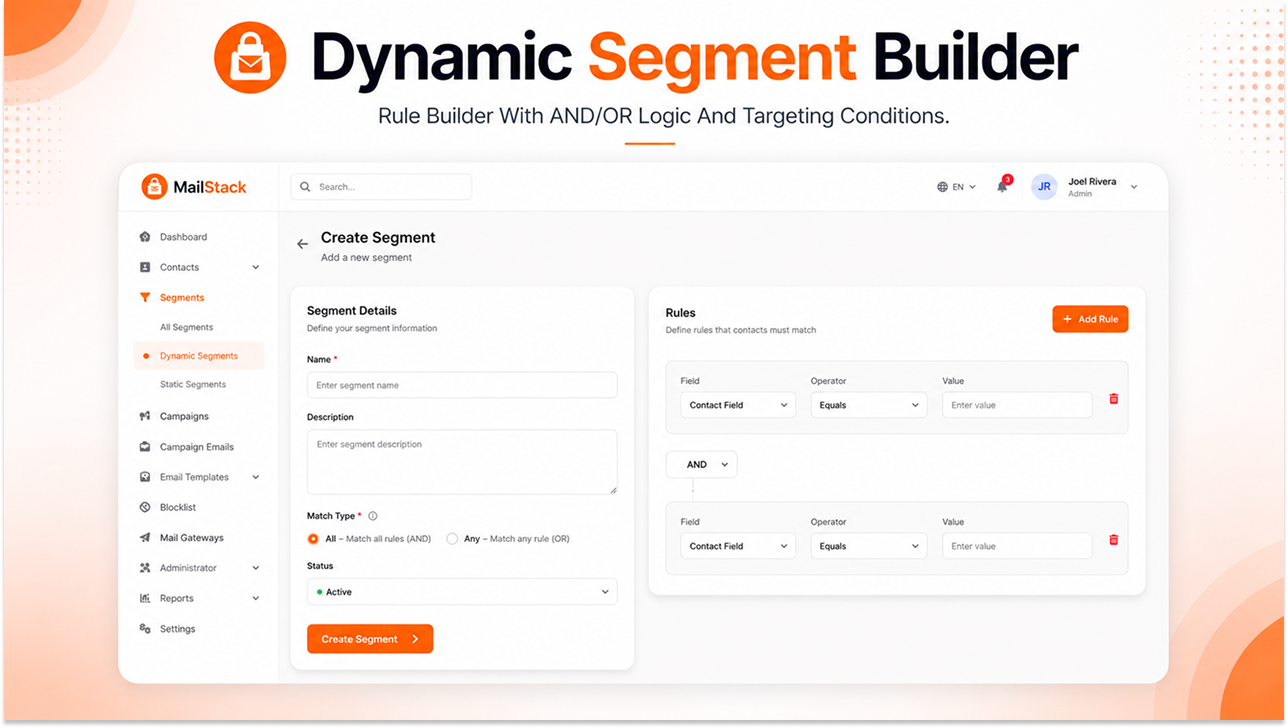Click the search magnifier icon
1288x728 pixels.
(305, 187)
